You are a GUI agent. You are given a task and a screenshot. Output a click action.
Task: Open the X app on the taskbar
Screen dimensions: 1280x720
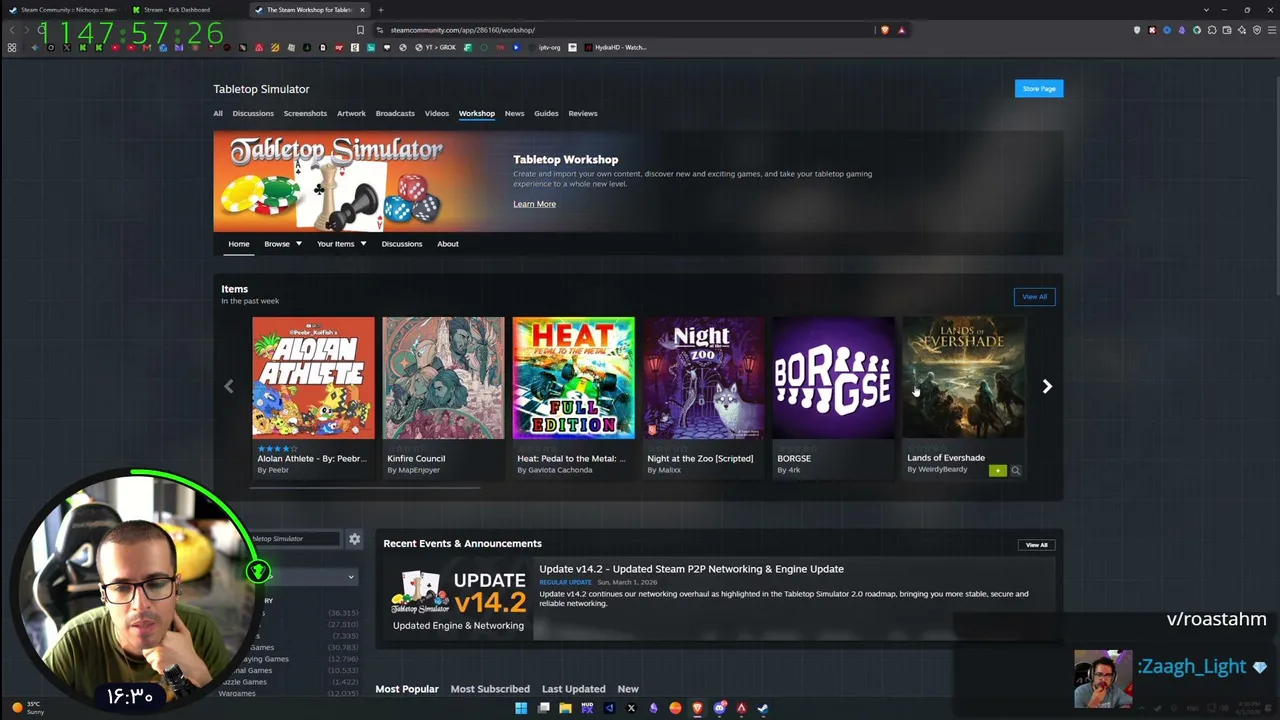tap(631, 708)
